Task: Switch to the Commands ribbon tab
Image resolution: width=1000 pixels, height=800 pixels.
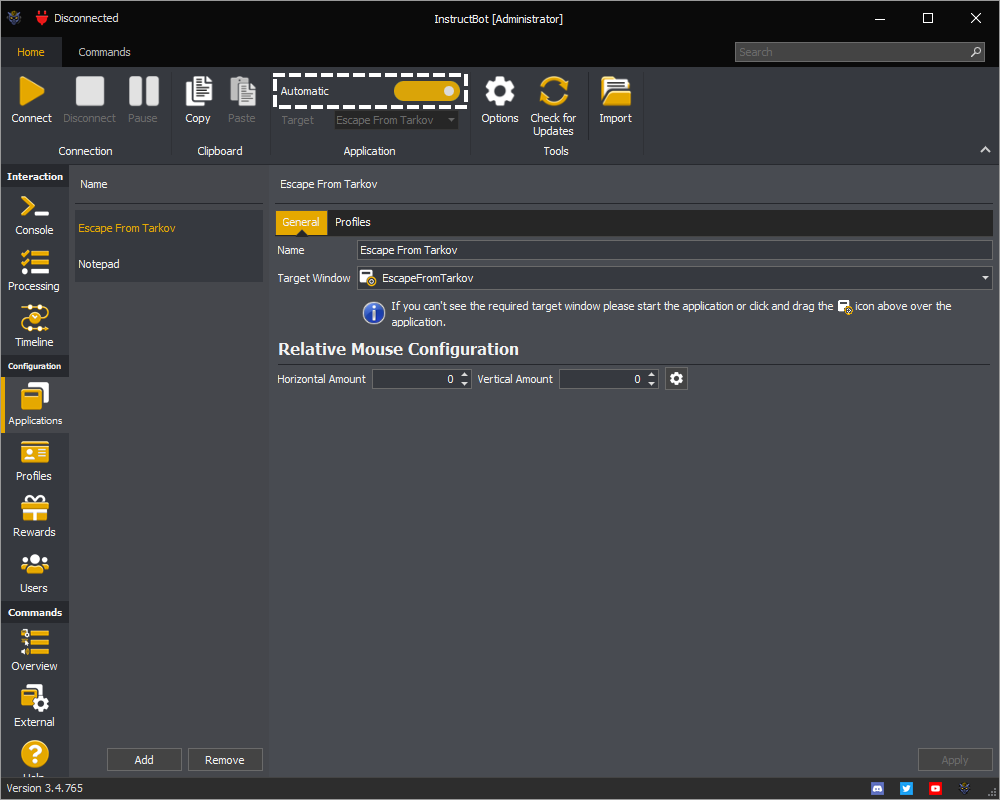Action: [x=105, y=52]
